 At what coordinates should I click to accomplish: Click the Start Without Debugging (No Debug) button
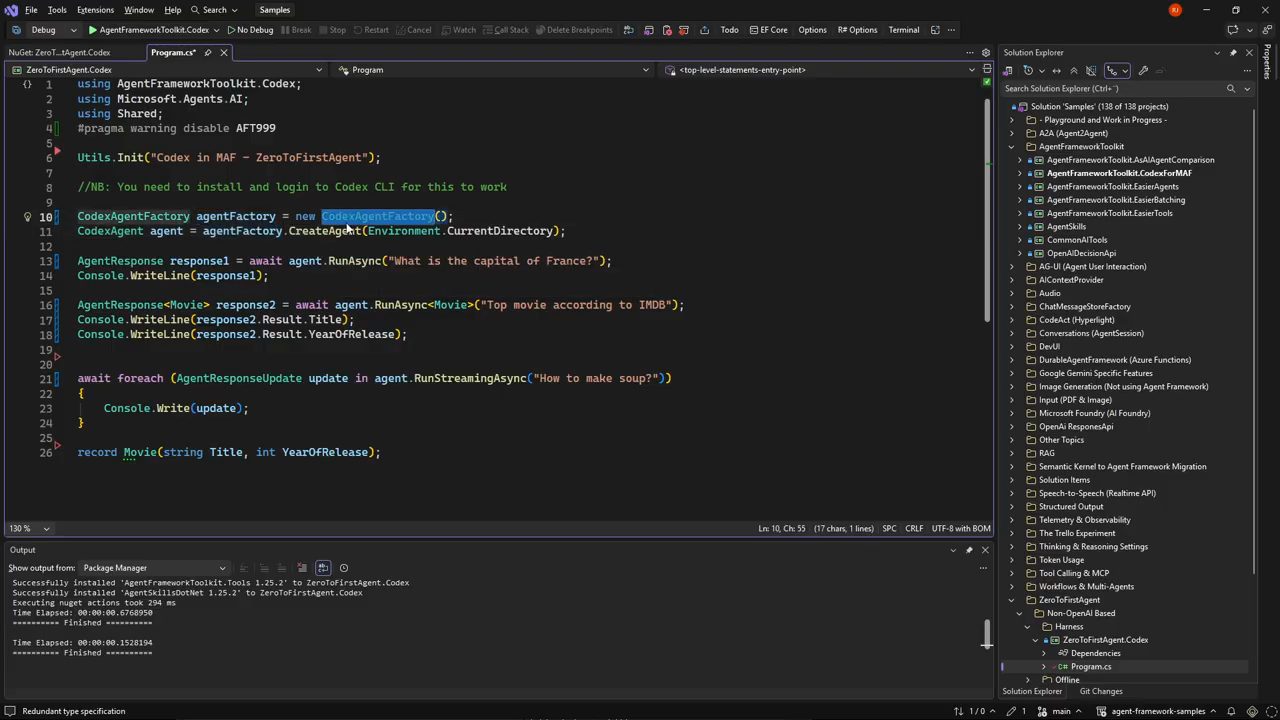(x=249, y=30)
